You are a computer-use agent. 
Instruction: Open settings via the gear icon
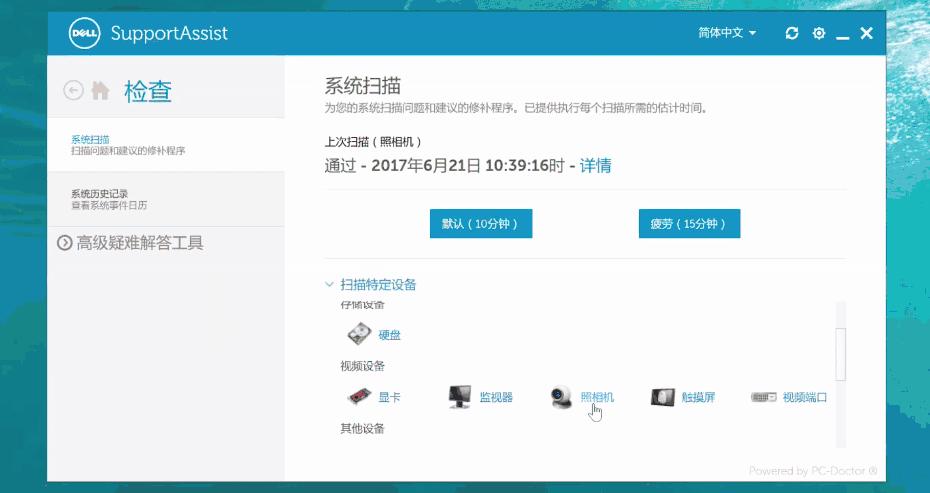(818, 33)
